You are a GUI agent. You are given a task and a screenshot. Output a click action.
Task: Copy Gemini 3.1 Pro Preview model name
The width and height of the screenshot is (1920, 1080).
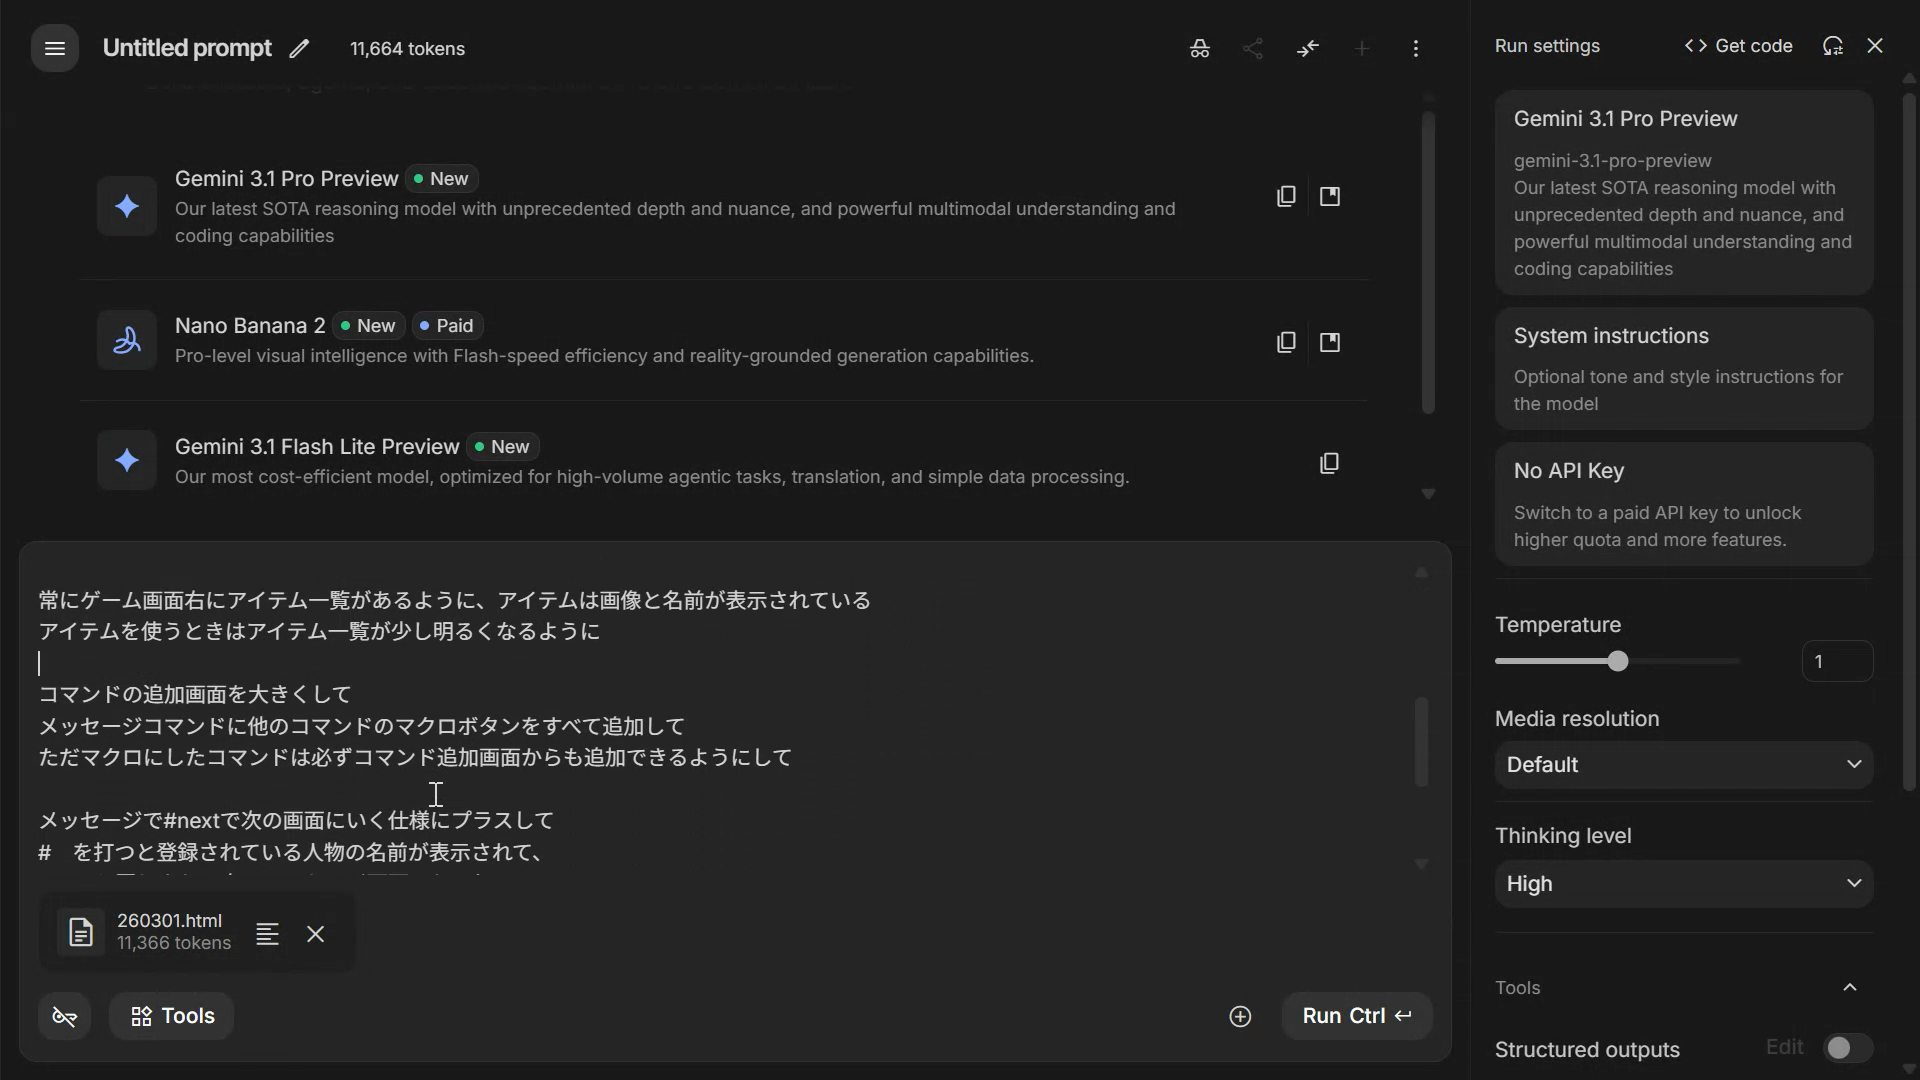pyautogui.click(x=1286, y=196)
